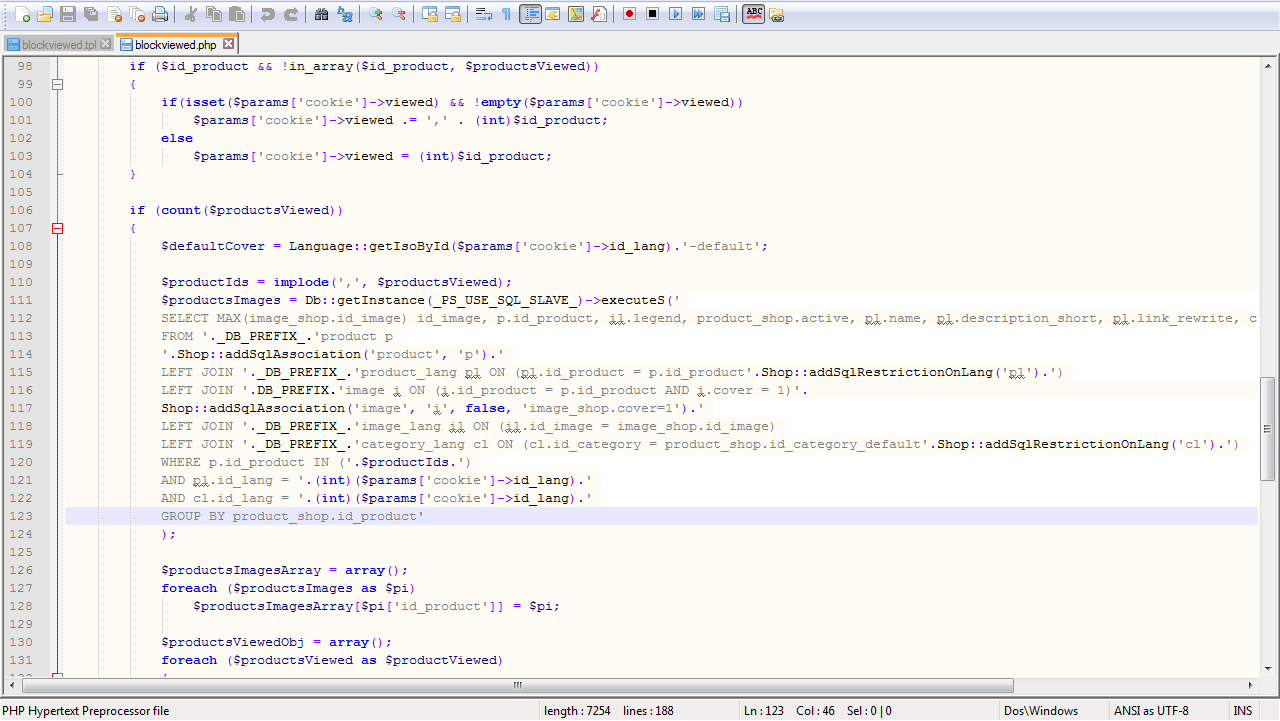Collapse the code block at line 107
This screenshot has width=1280, height=721.
tap(57, 228)
